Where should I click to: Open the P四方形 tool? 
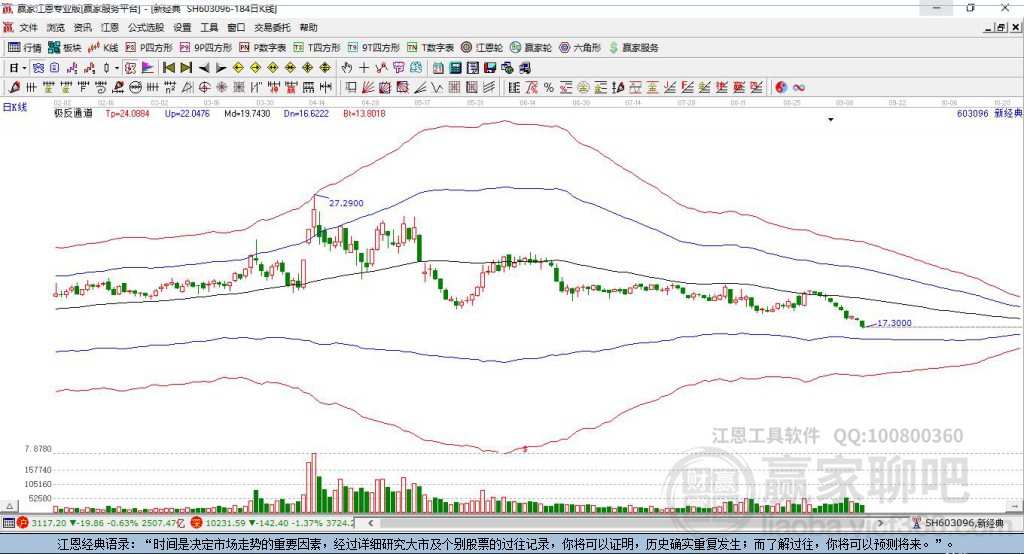149,48
